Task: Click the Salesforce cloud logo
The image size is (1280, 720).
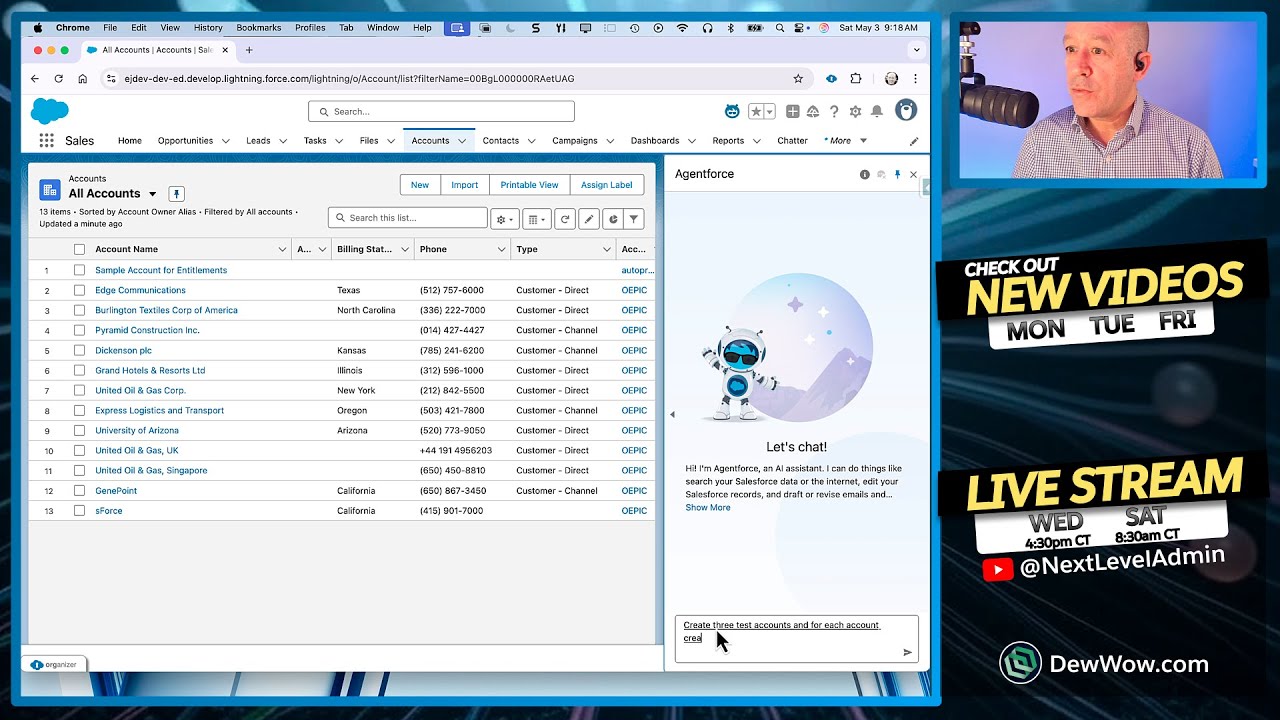Action: point(50,111)
